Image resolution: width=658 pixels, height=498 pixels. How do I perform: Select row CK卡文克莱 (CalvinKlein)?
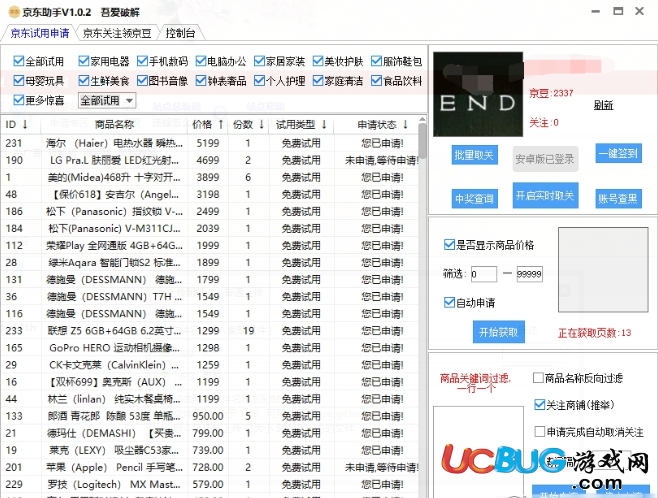210,365
